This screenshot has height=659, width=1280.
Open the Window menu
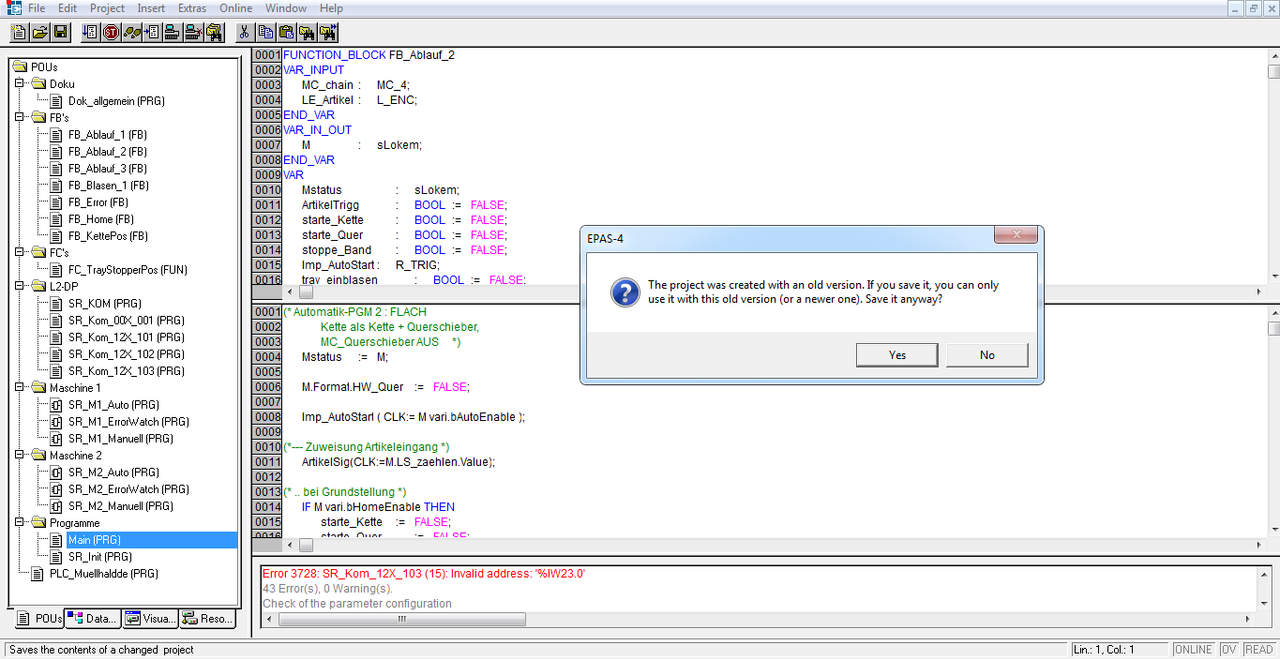(x=284, y=8)
